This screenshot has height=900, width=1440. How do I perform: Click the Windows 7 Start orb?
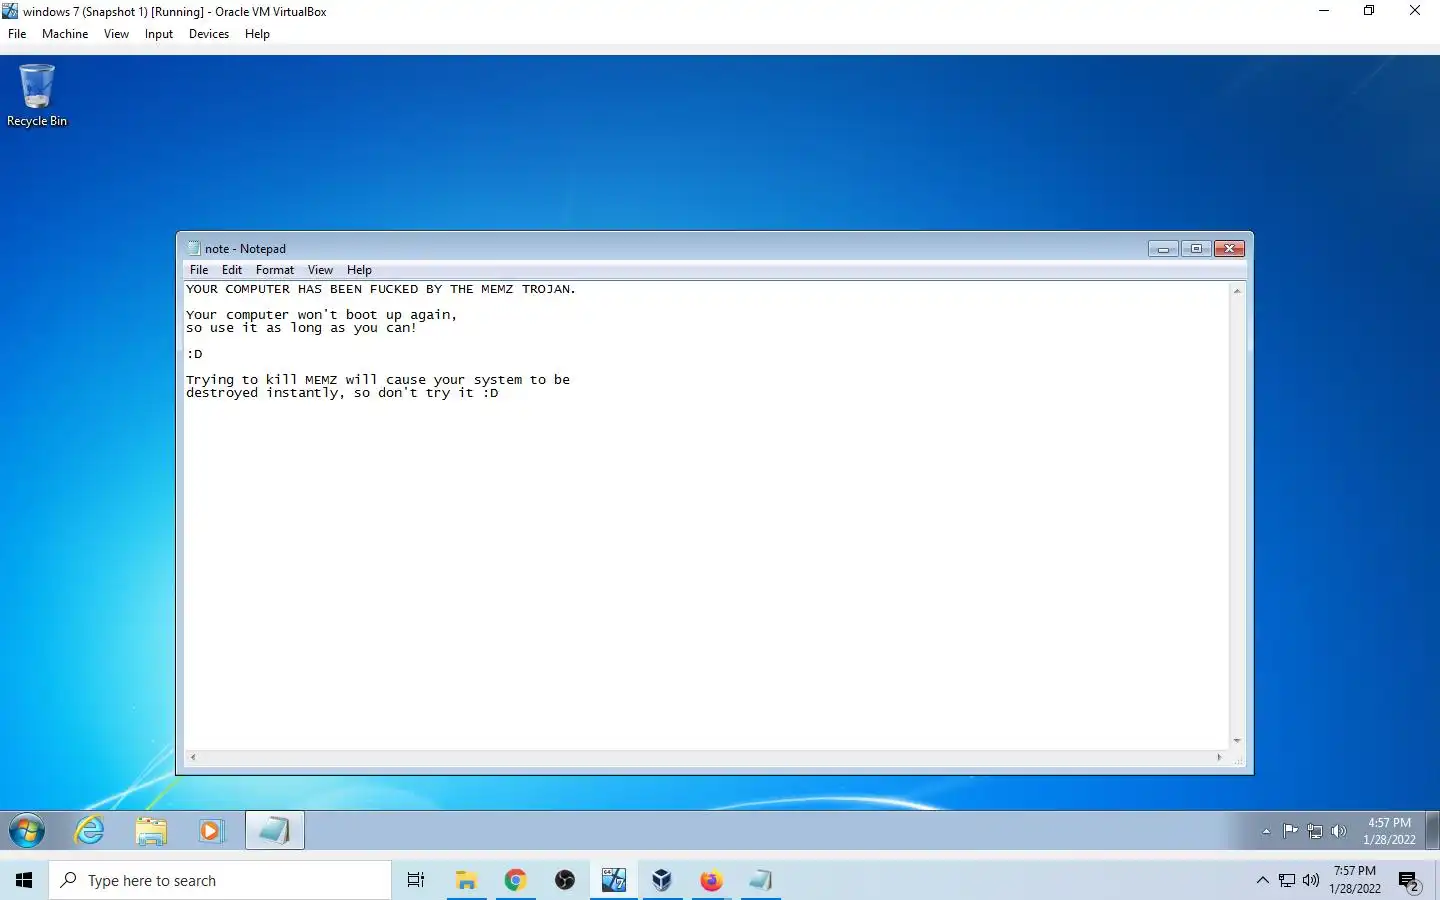pyautogui.click(x=27, y=830)
